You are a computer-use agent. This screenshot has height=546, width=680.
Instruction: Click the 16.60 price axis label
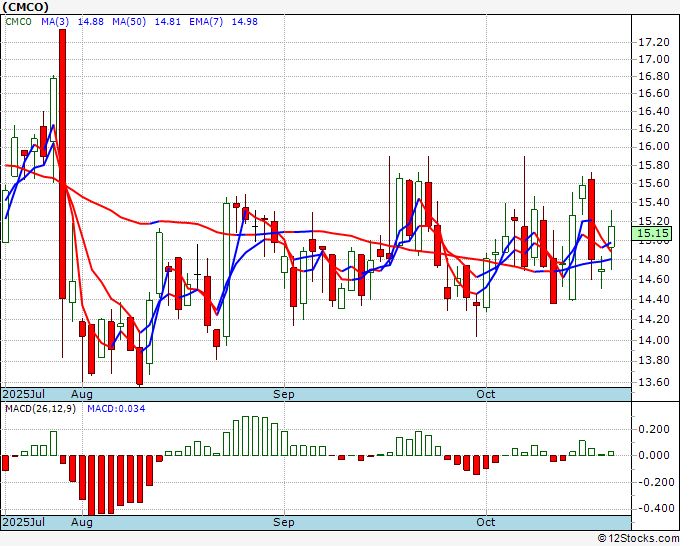pos(654,94)
